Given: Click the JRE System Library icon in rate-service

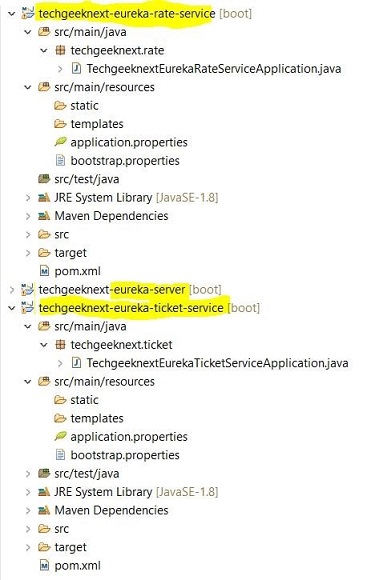Looking at the screenshot, I should pyautogui.click(x=44, y=198).
